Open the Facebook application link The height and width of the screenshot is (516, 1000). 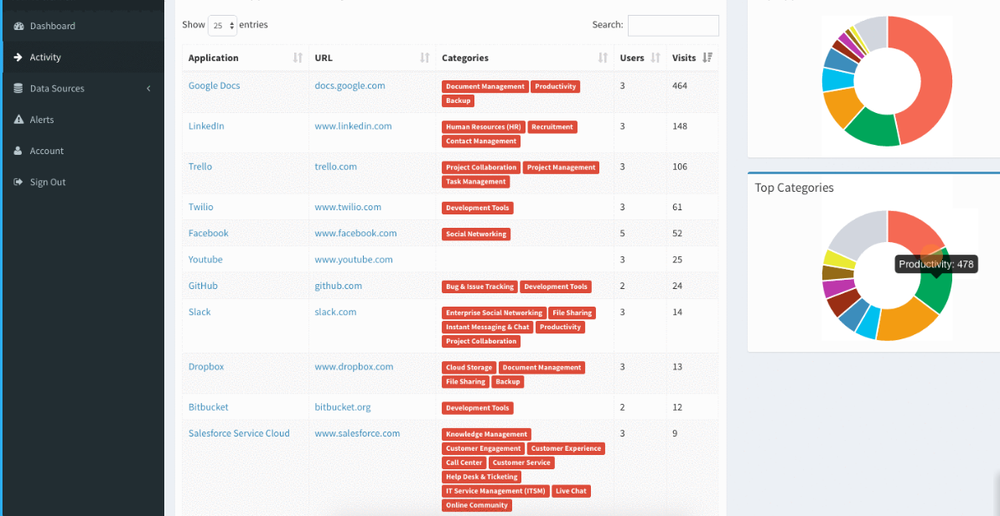208,233
